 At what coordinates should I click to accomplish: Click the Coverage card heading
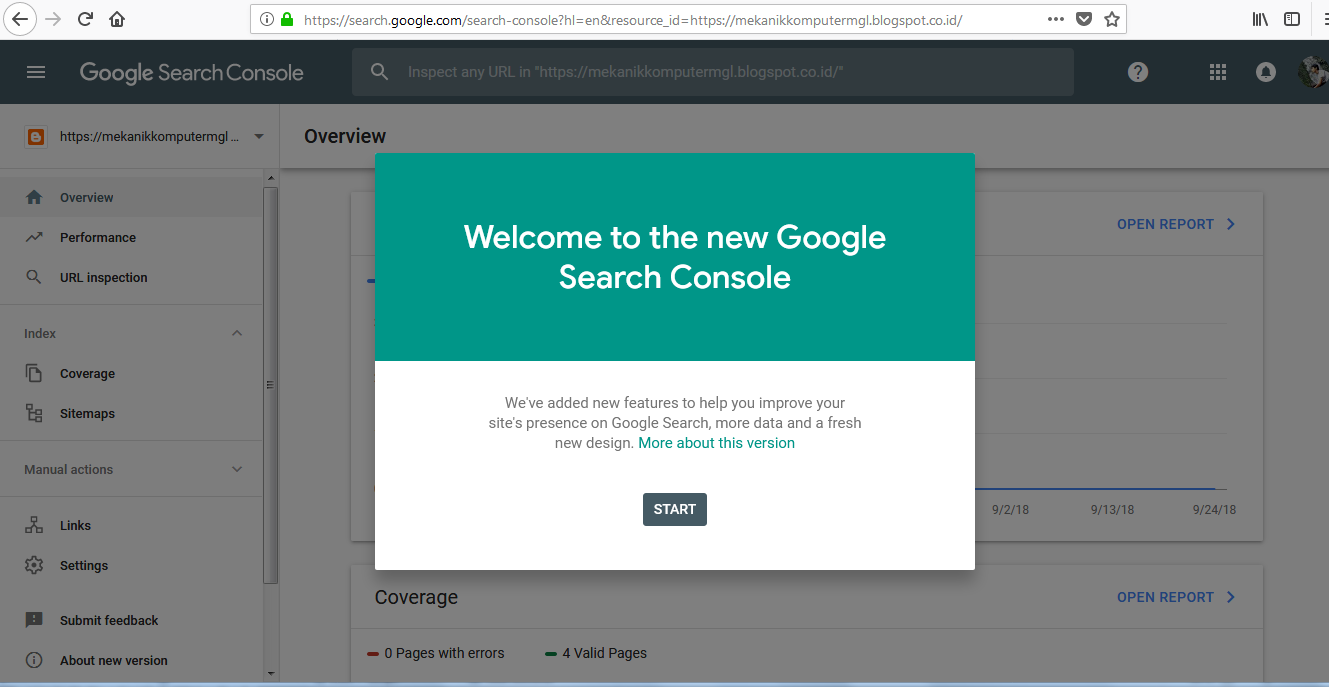point(416,597)
